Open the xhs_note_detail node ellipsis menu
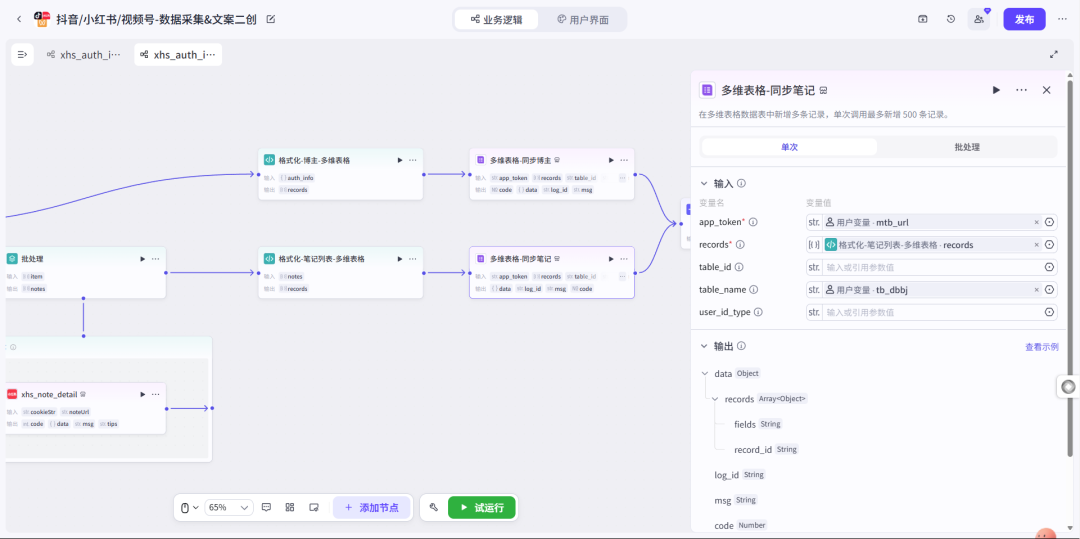Screen dimensions: 1080x539 pyautogui.click(x=156, y=394)
